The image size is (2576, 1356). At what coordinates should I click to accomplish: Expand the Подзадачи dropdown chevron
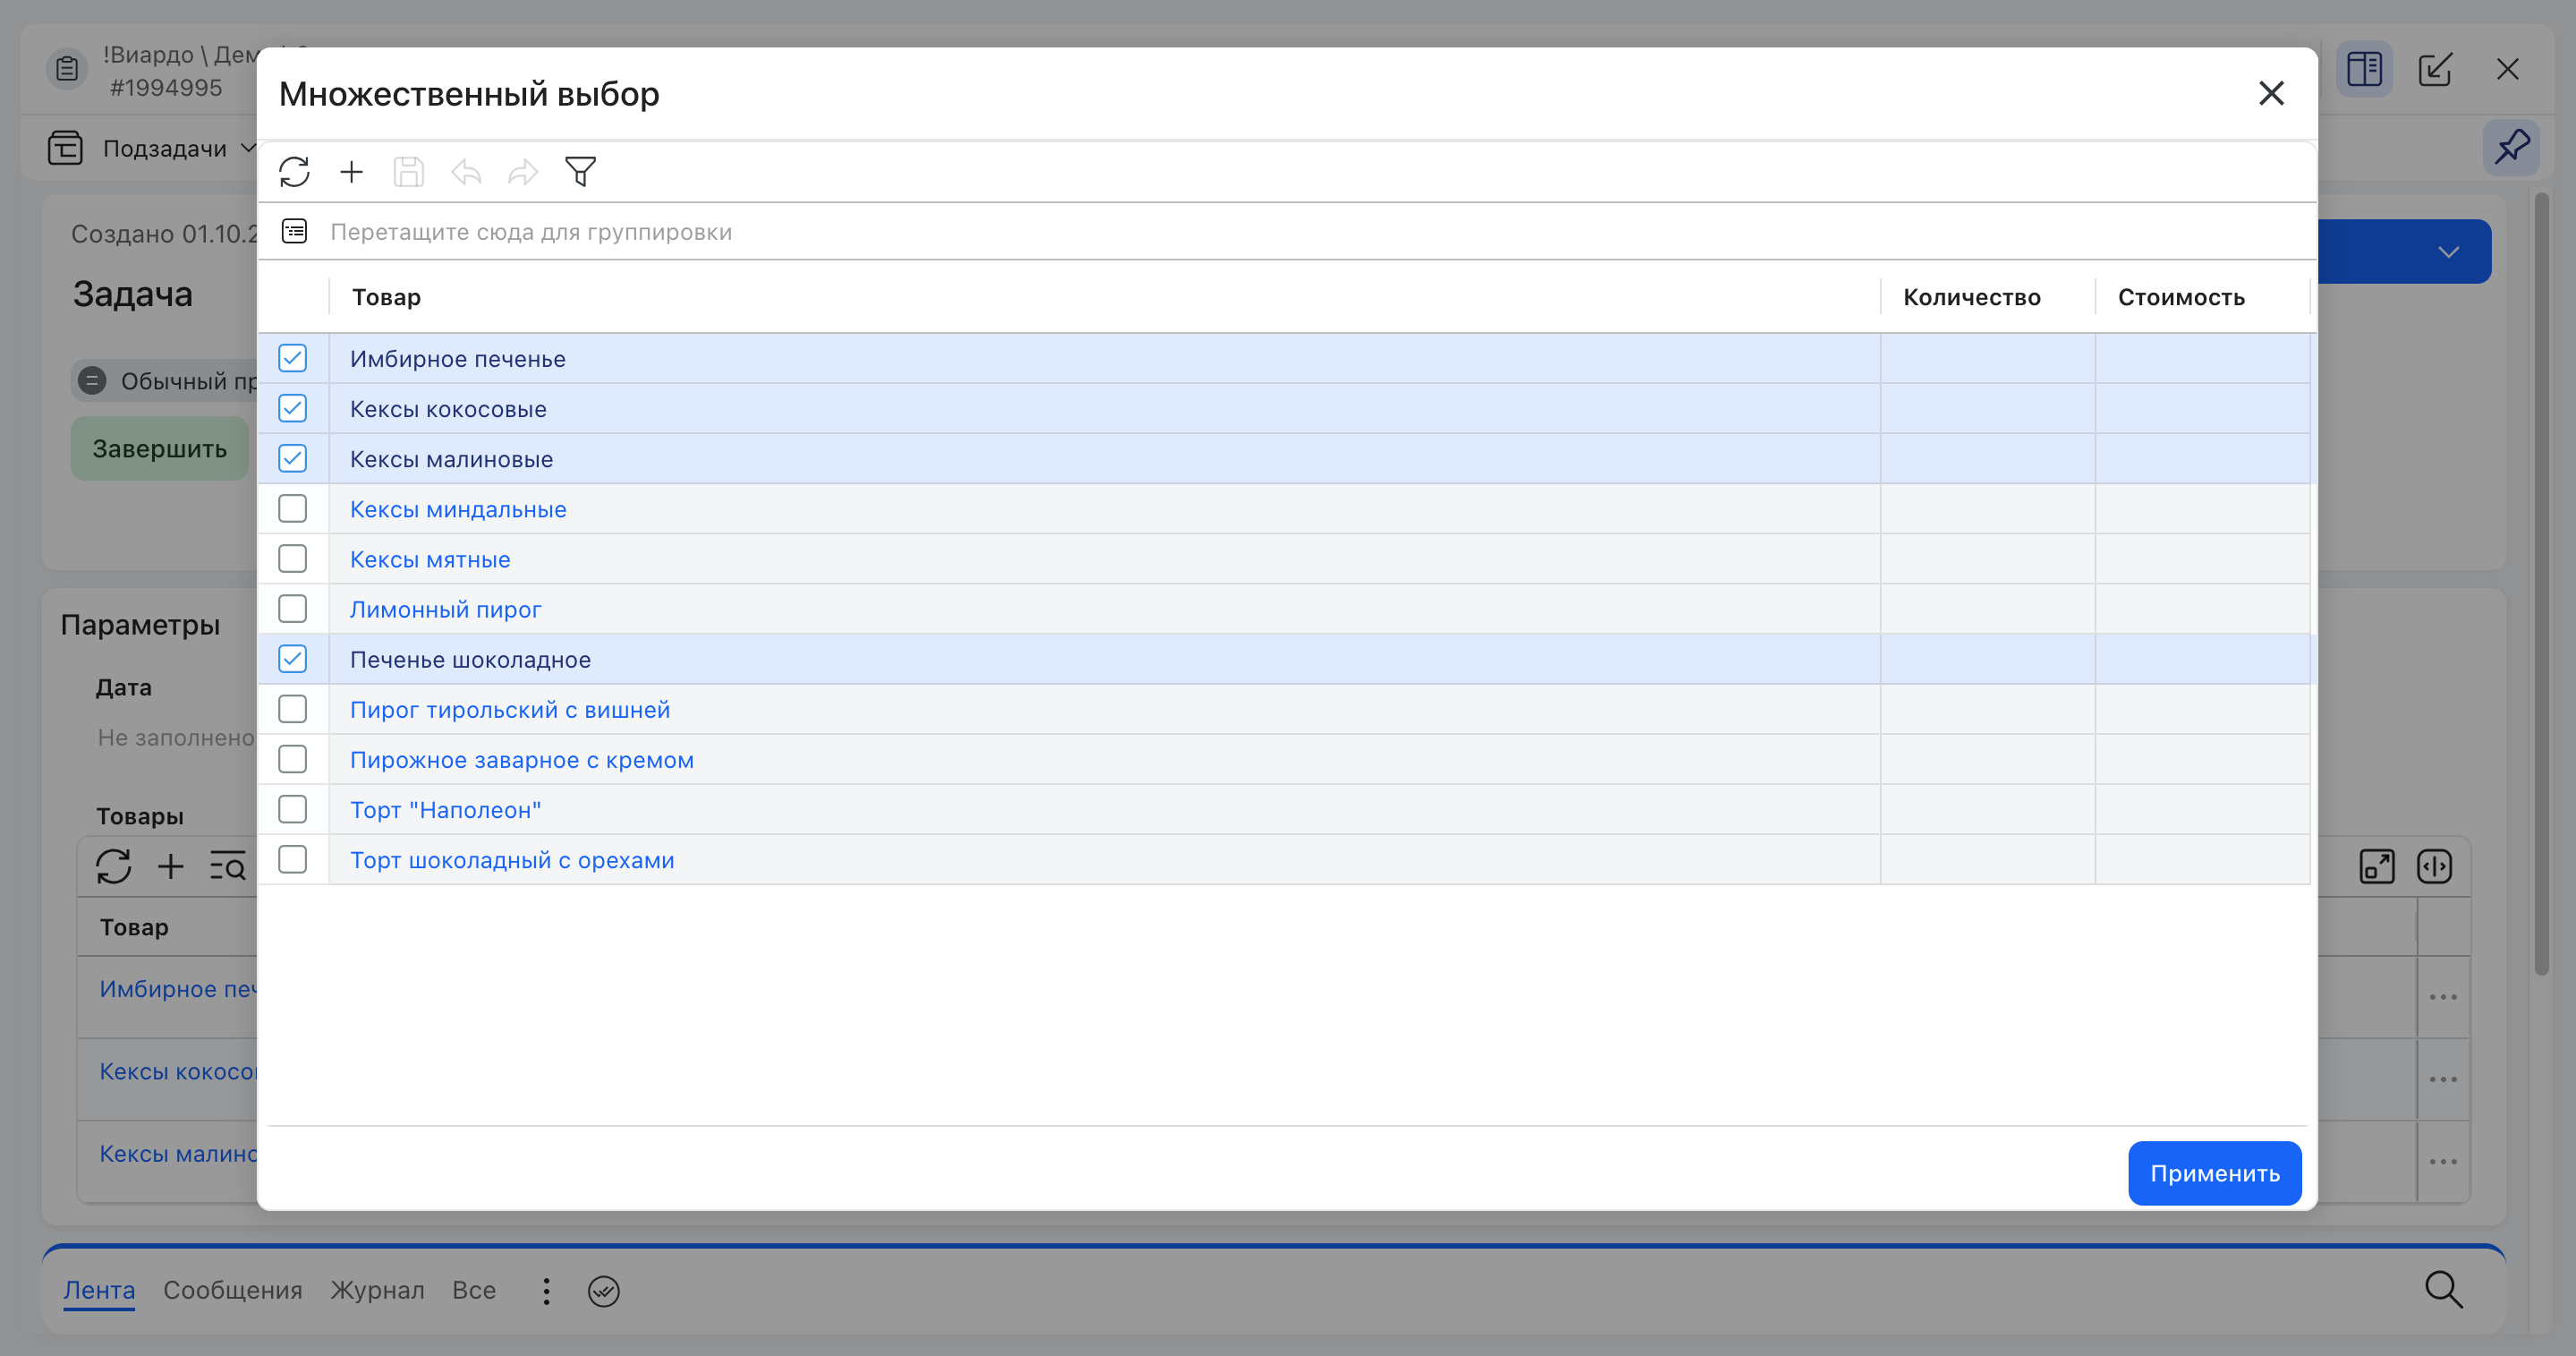point(247,149)
